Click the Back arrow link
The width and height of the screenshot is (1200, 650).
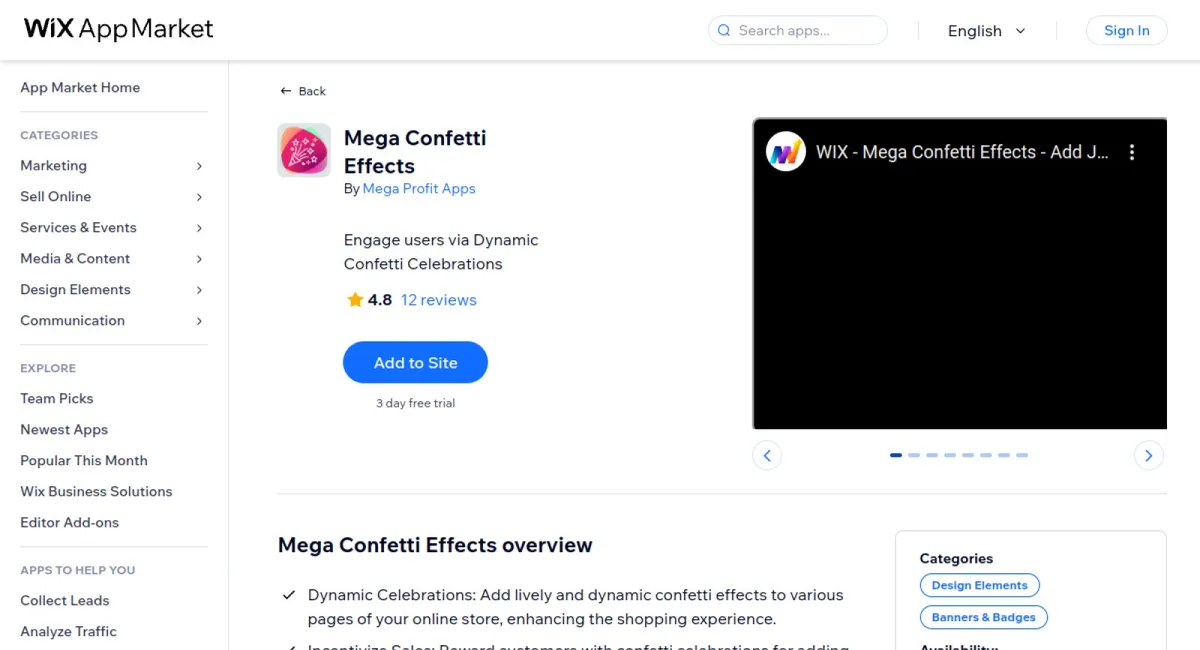303,91
